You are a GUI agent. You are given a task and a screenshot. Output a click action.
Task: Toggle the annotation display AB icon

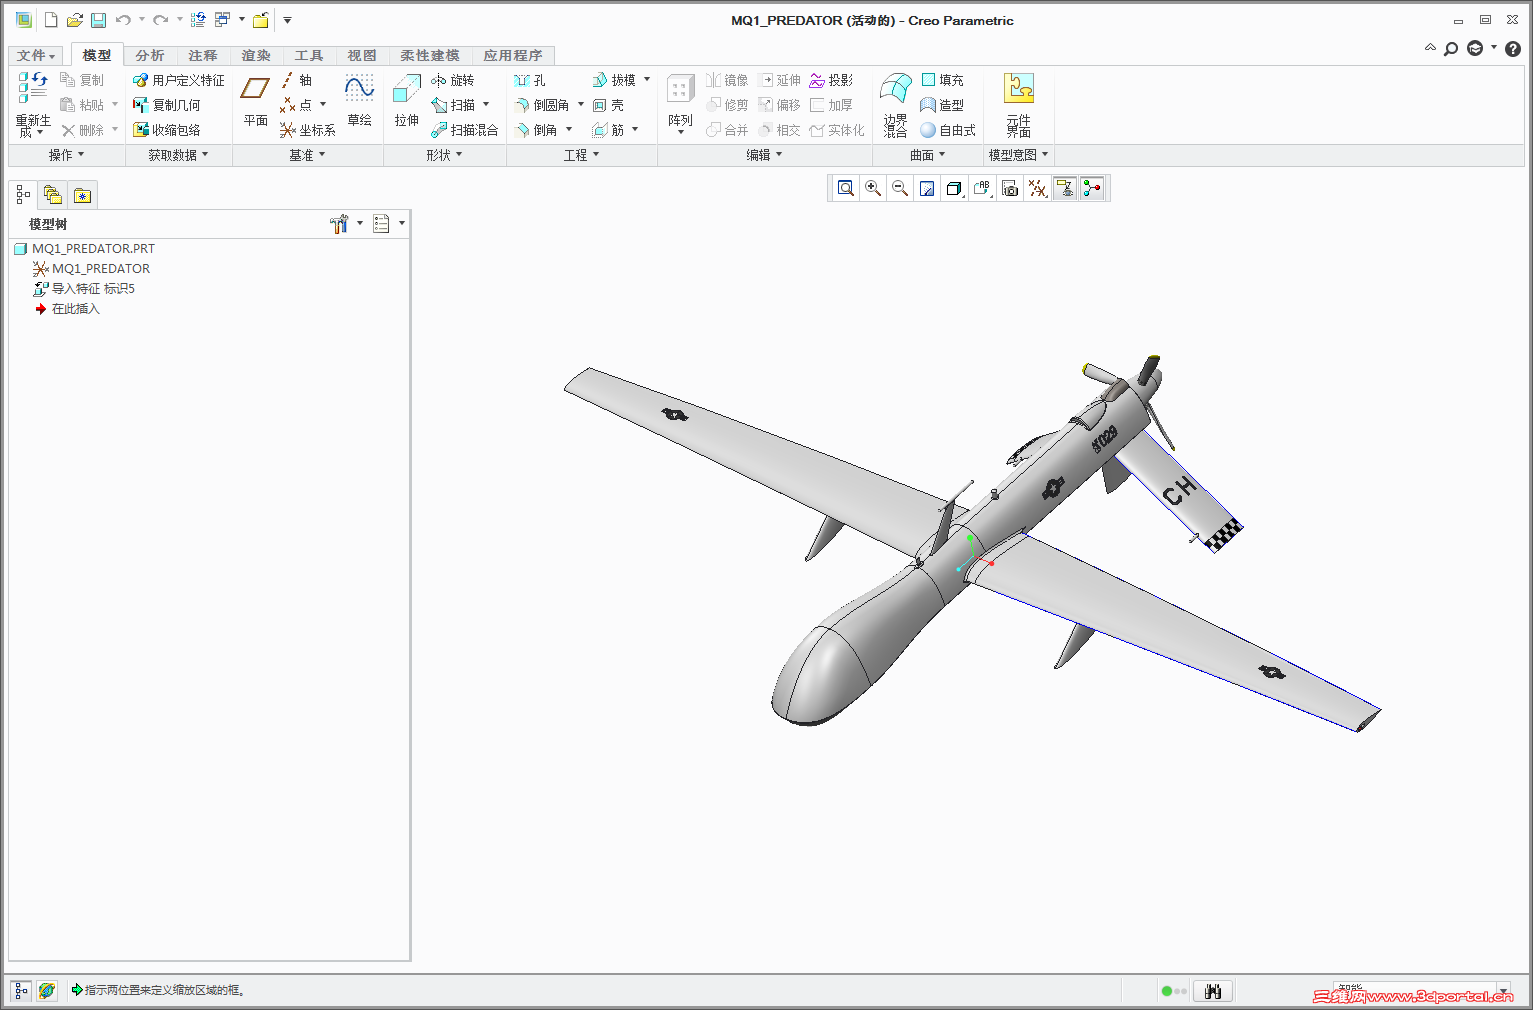click(982, 188)
